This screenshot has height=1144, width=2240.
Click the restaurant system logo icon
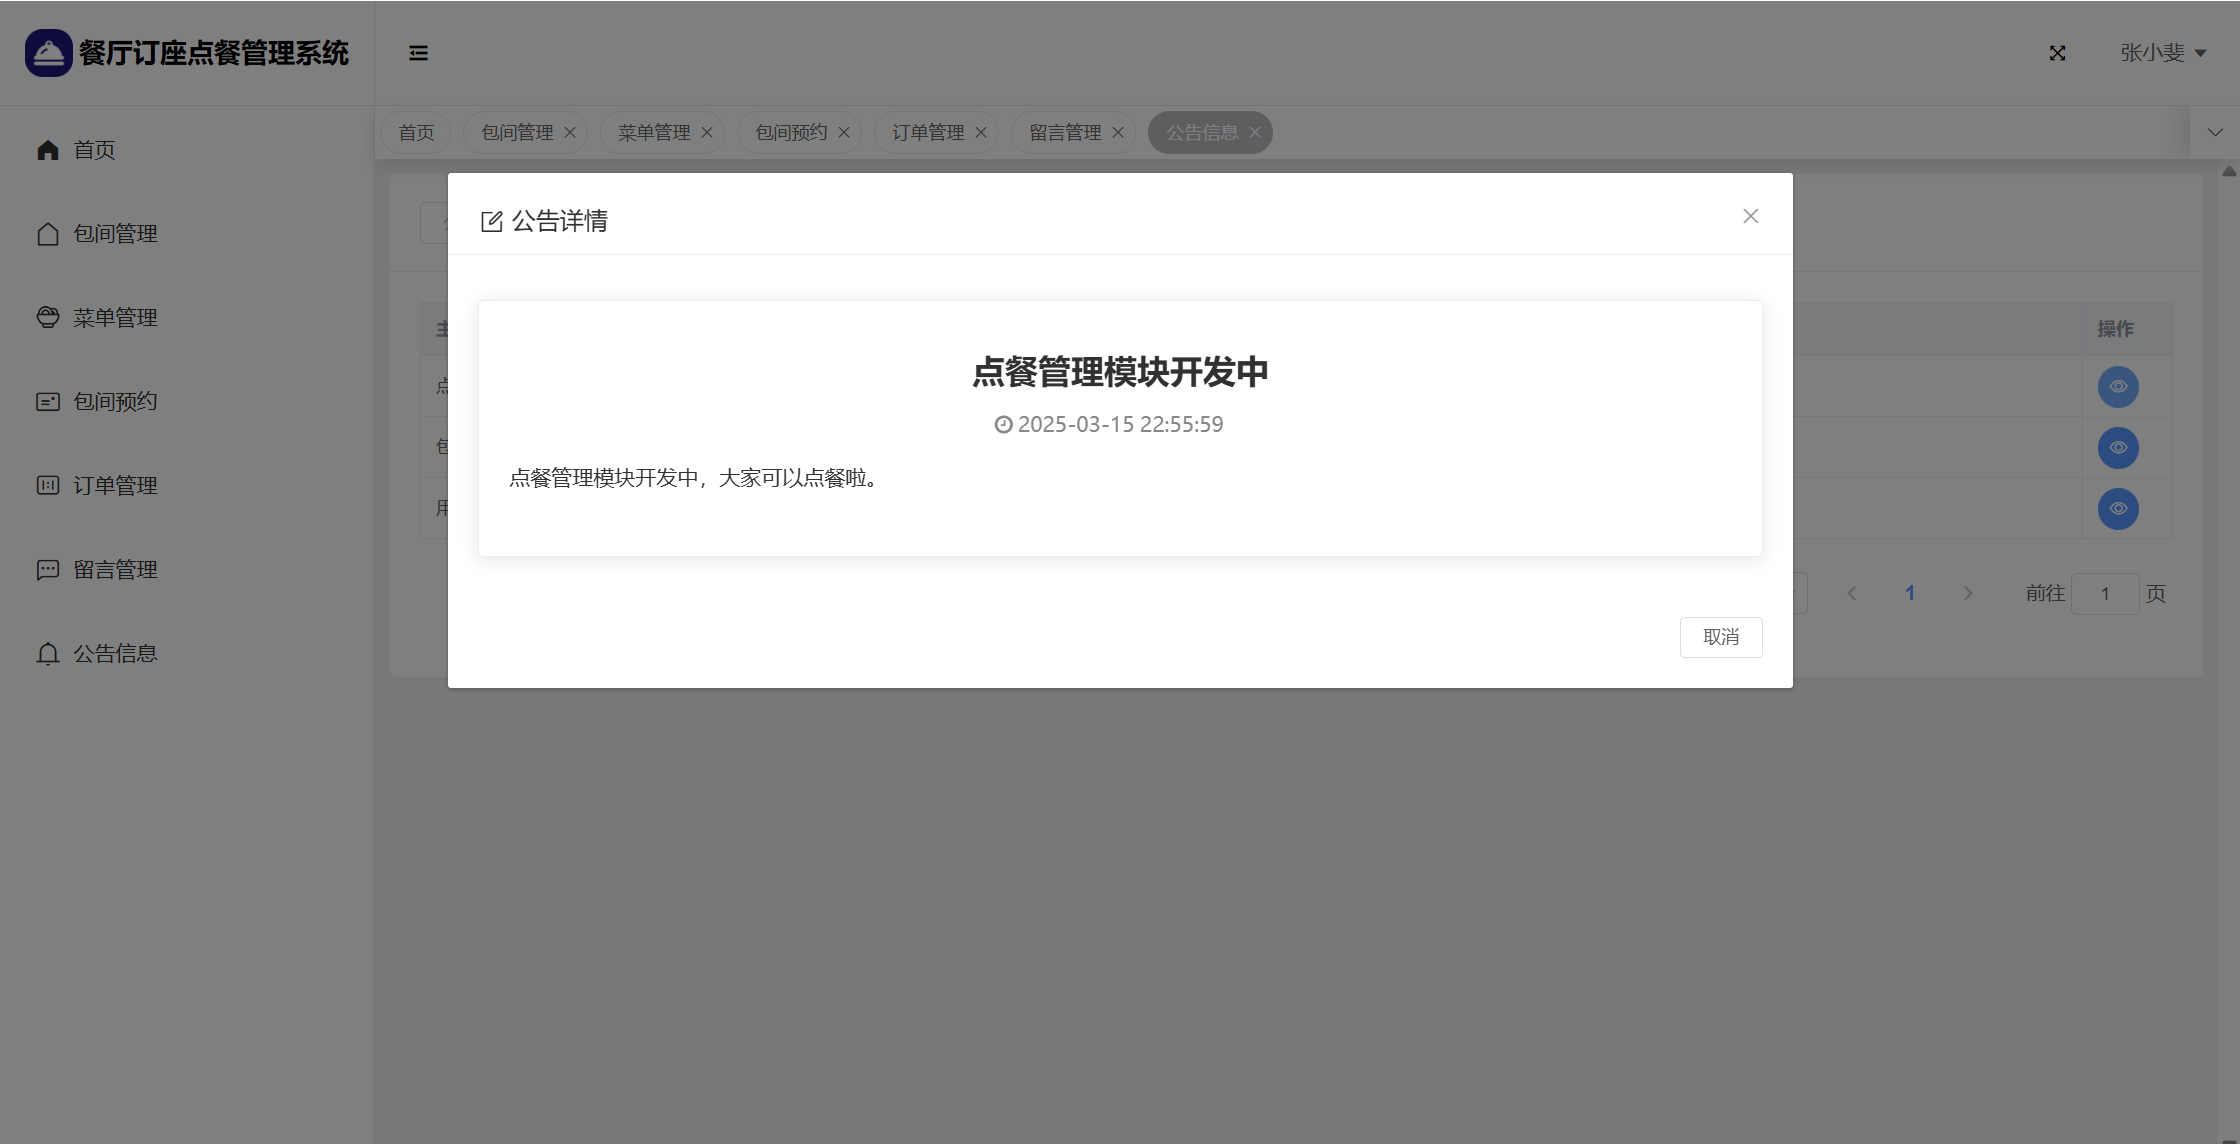[x=48, y=53]
